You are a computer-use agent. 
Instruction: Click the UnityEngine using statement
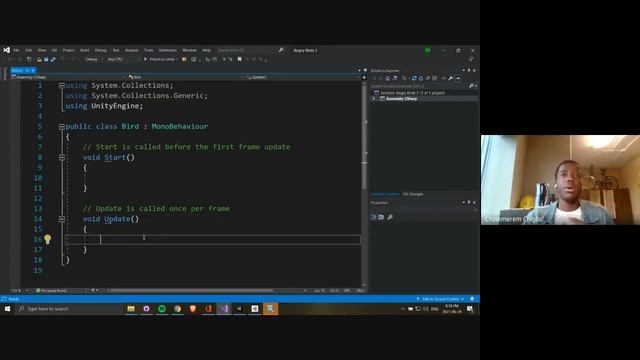pos(104,106)
